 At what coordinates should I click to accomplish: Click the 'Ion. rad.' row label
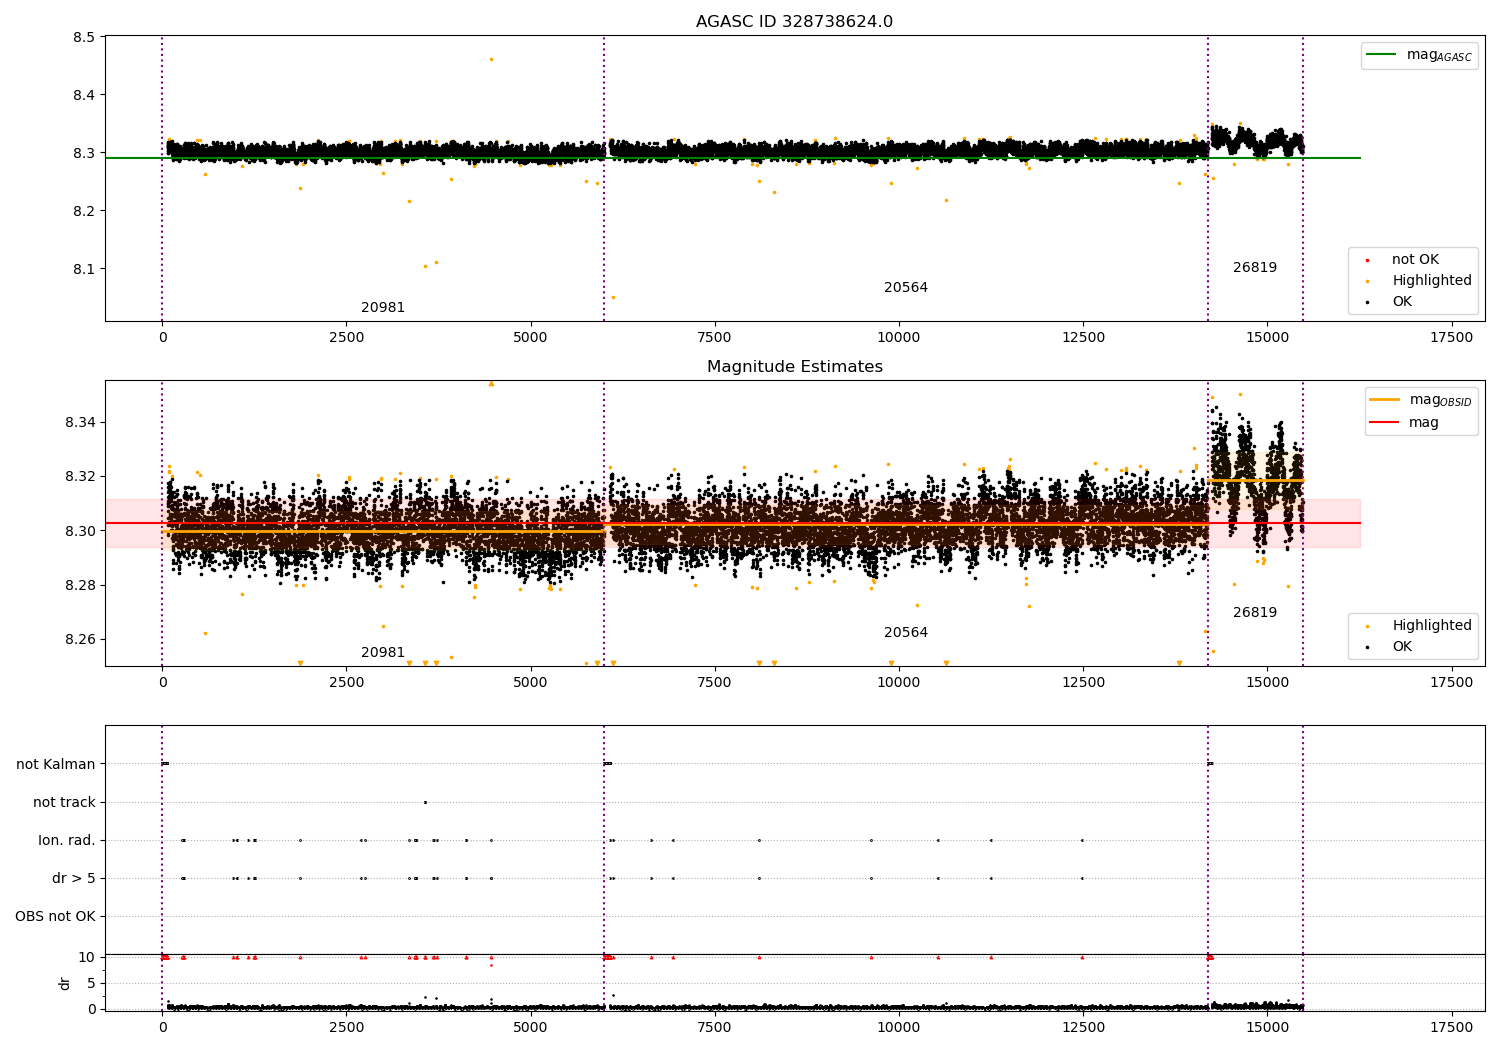click(67, 840)
